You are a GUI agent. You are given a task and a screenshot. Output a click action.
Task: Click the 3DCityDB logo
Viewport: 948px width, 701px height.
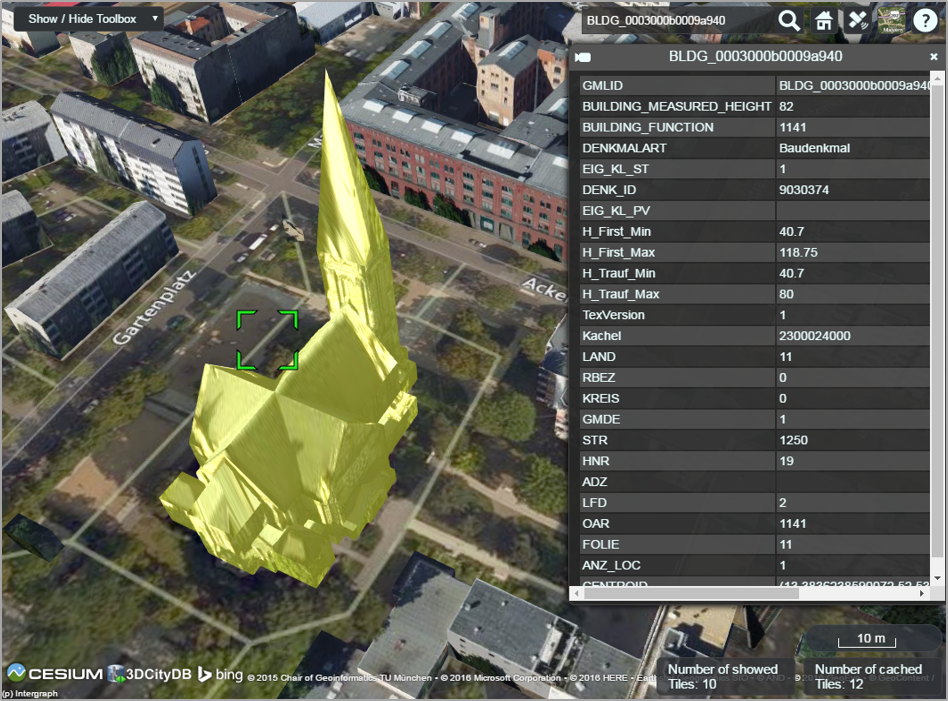point(150,674)
